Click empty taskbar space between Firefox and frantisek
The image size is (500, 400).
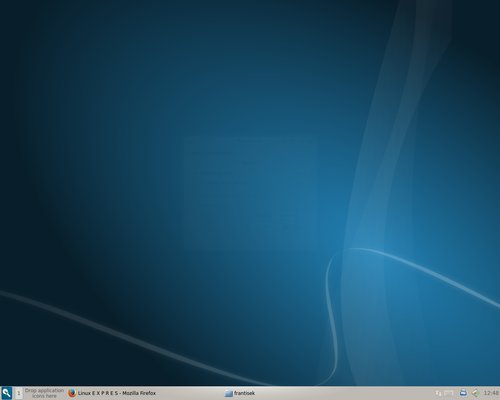tap(190, 393)
